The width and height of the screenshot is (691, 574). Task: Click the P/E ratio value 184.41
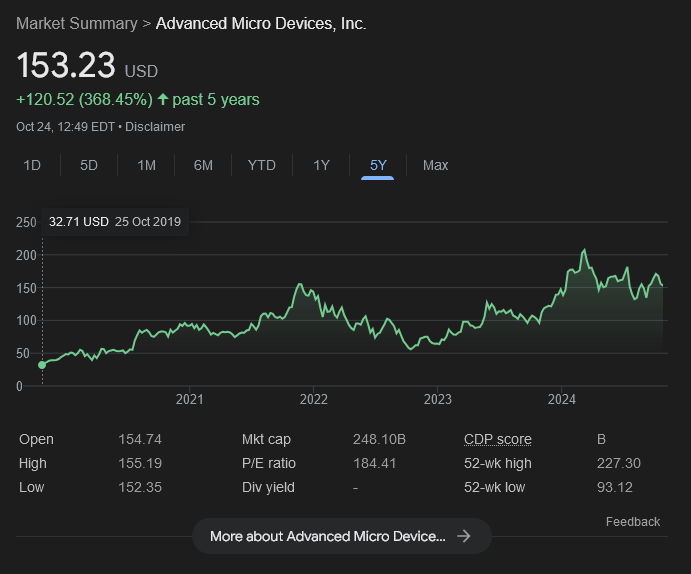(x=374, y=463)
